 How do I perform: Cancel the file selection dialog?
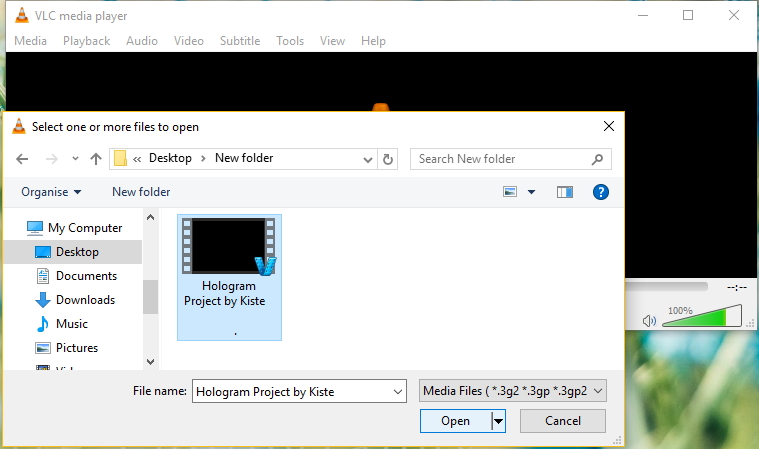click(x=563, y=421)
